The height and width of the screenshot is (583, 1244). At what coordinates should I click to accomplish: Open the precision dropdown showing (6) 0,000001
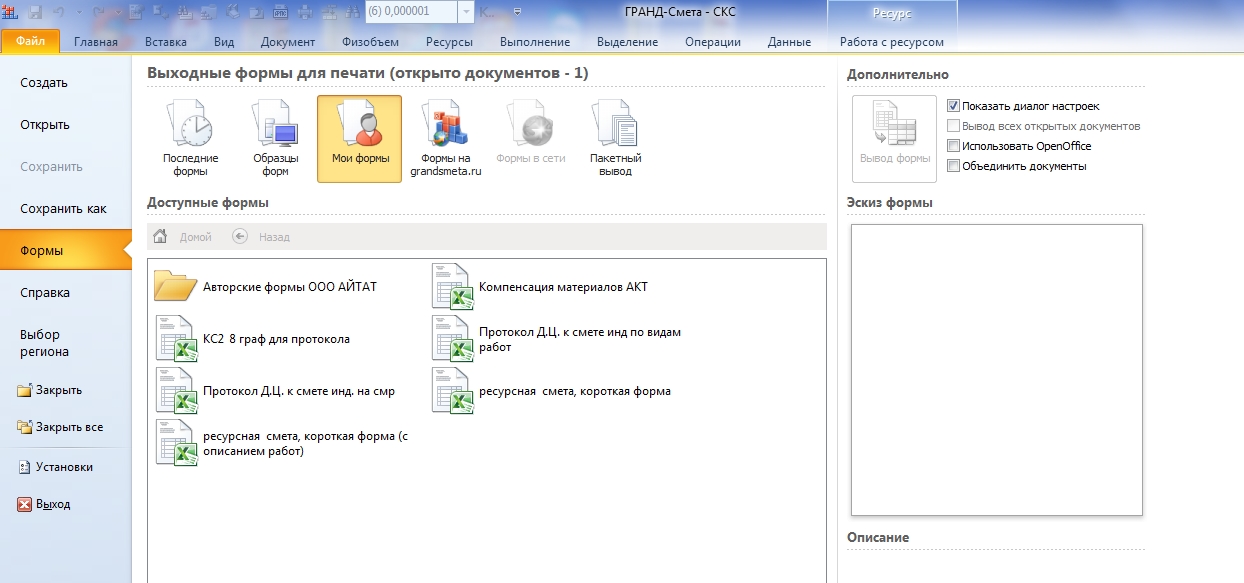pyautogui.click(x=466, y=12)
